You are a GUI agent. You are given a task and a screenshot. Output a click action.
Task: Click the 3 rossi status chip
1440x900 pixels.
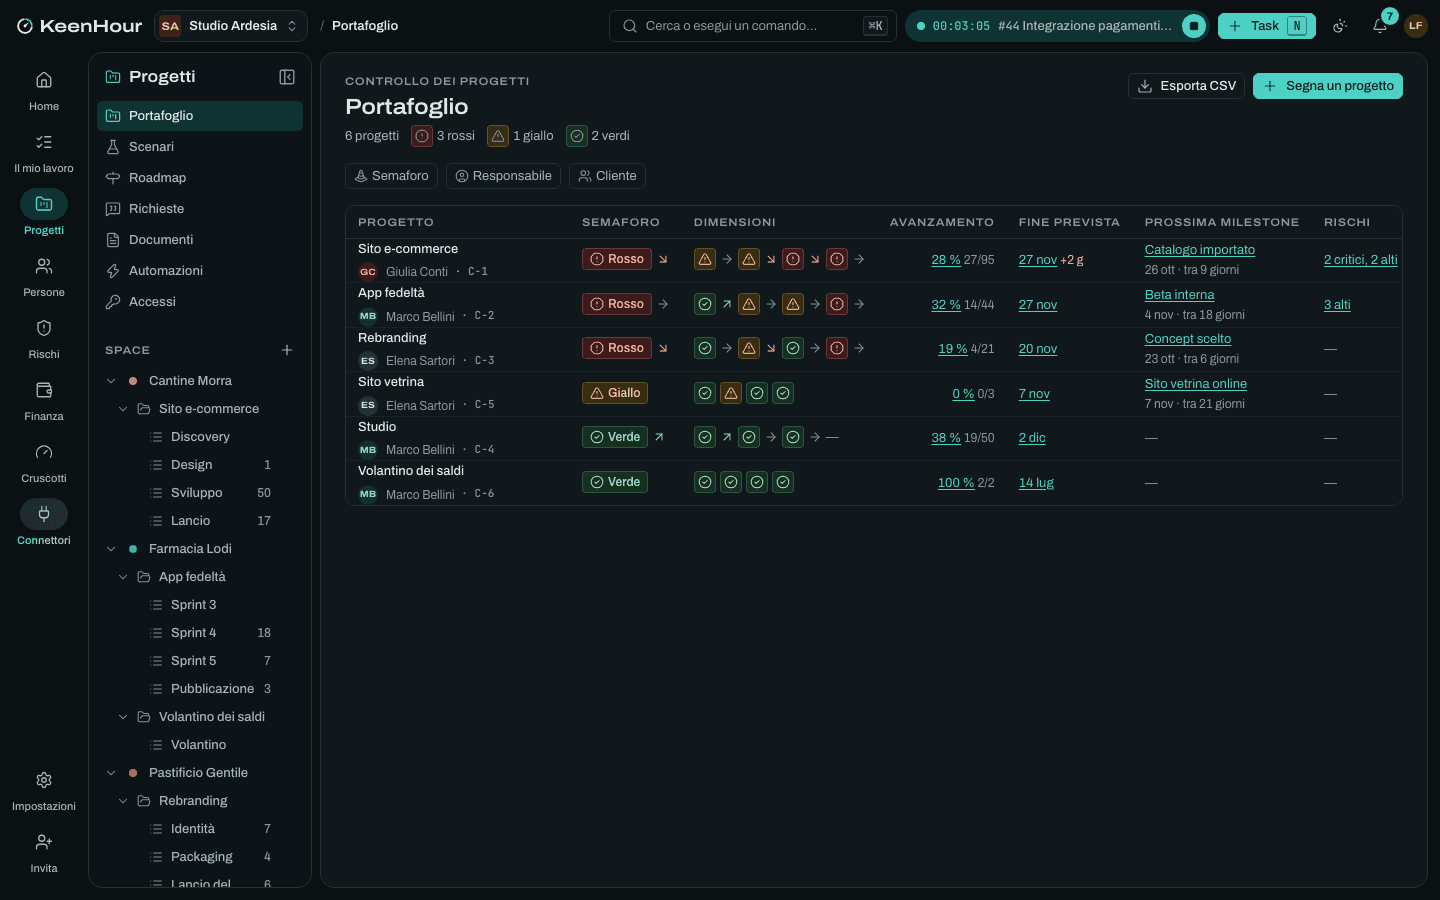tap(444, 136)
